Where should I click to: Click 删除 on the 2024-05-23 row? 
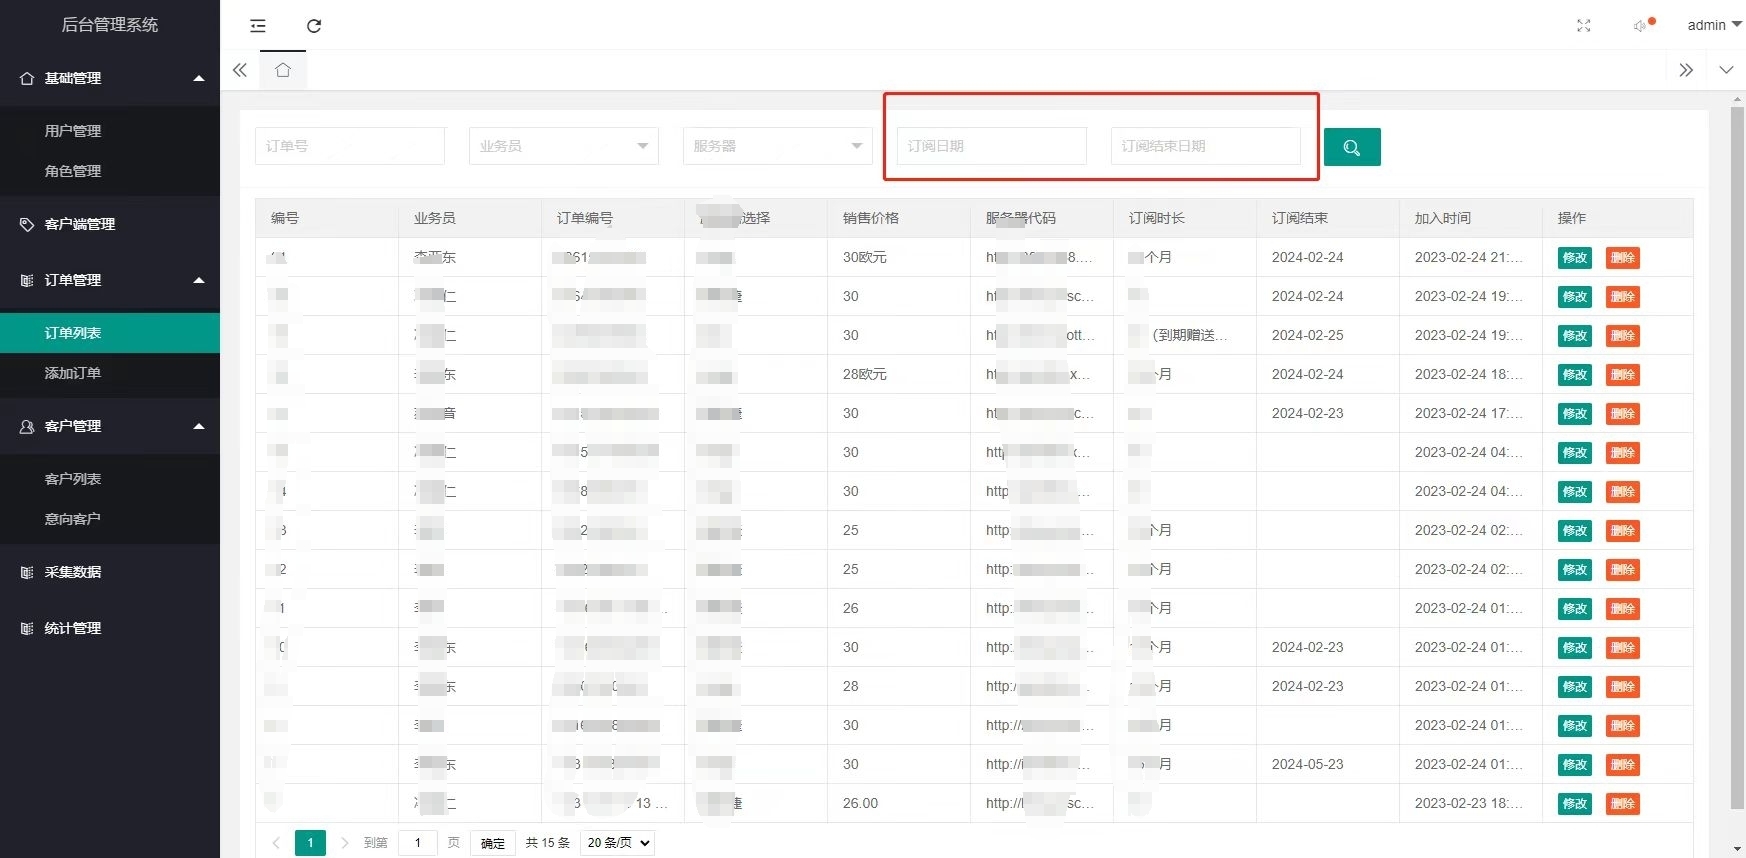point(1623,765)
